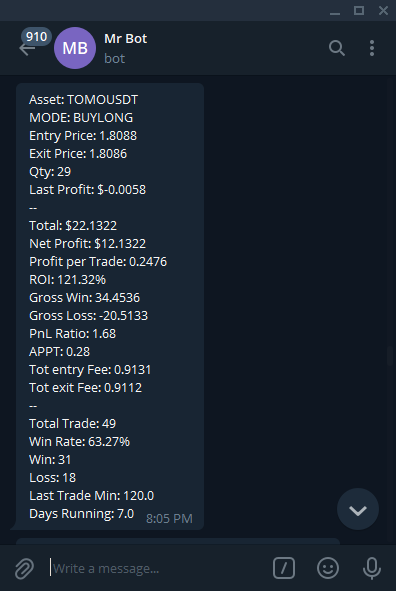The width and height of the screenshot is (396, 591).
Task: Attach a file with the paperclip icon
Action: coord(24,568)
